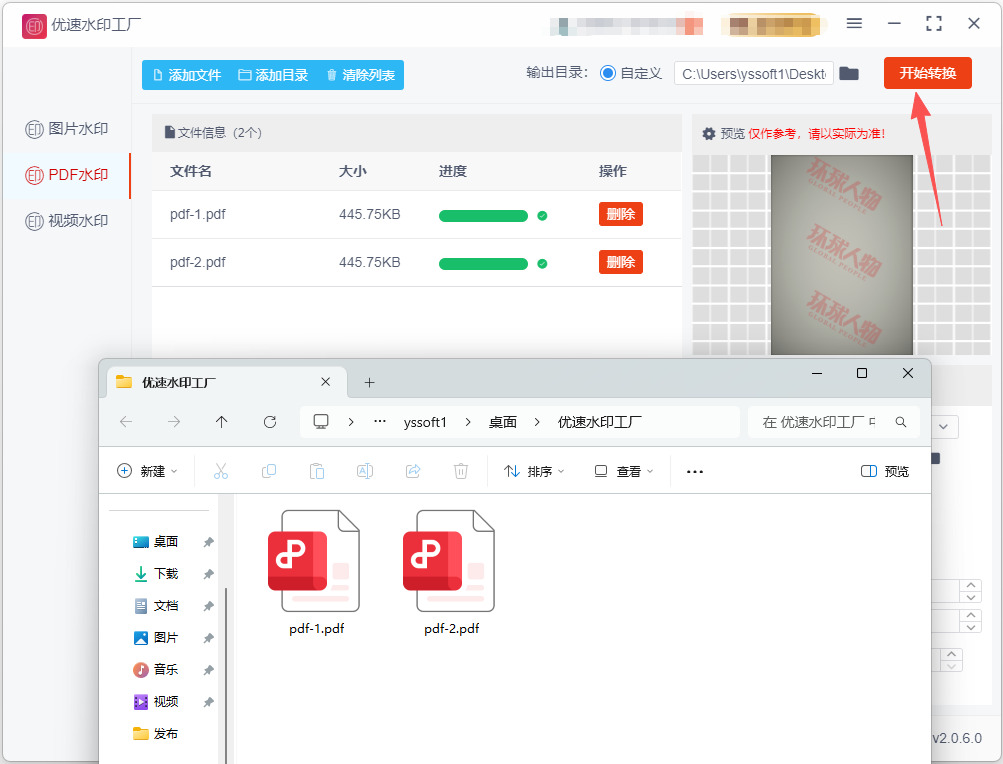Go forward in File Explorer

174,422
